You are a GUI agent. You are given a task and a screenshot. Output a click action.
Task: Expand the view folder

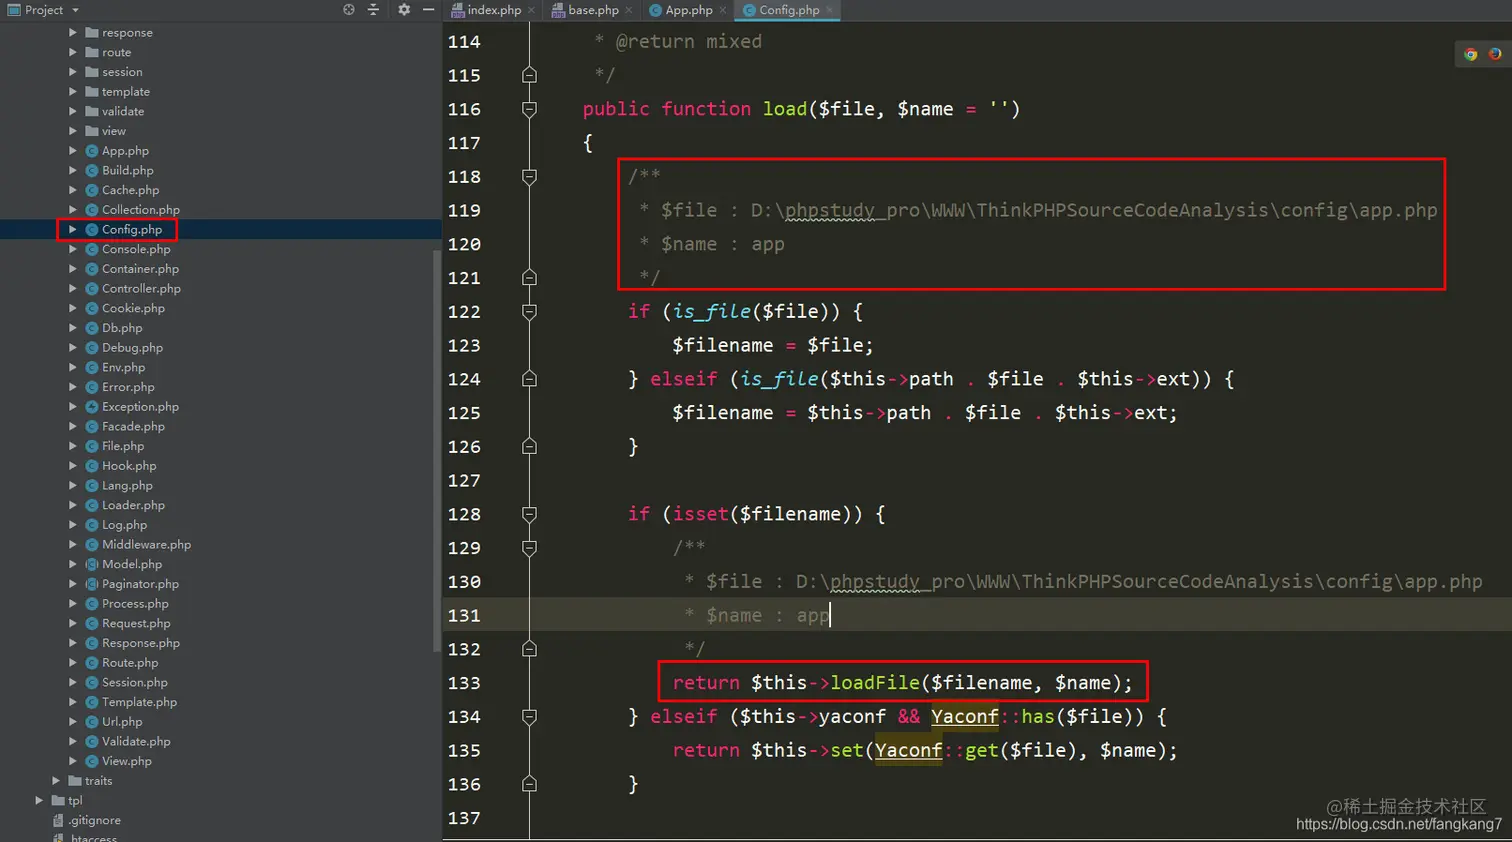72,131
